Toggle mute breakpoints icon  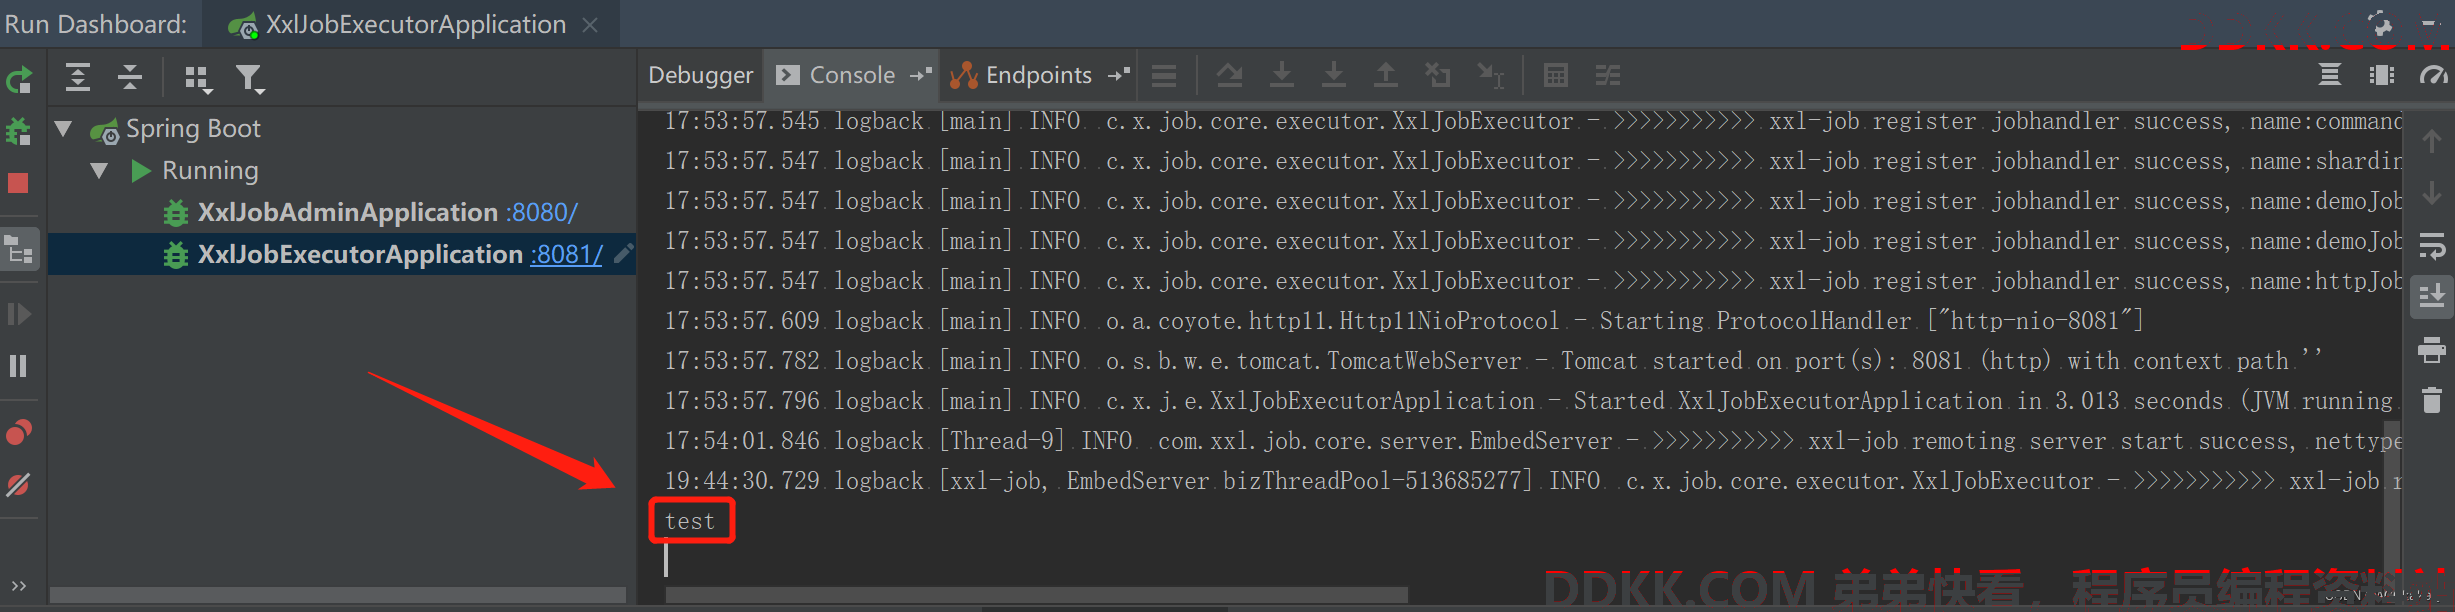click(19, 485)
